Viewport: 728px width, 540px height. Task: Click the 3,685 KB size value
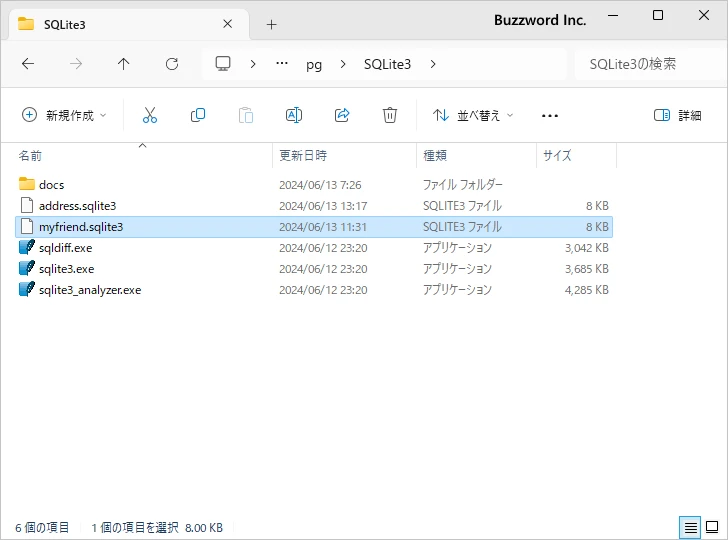(586, 269)
